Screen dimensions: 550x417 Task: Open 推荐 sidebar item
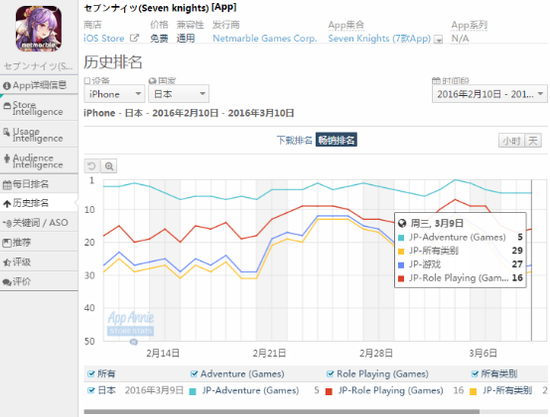pos(39,242)
